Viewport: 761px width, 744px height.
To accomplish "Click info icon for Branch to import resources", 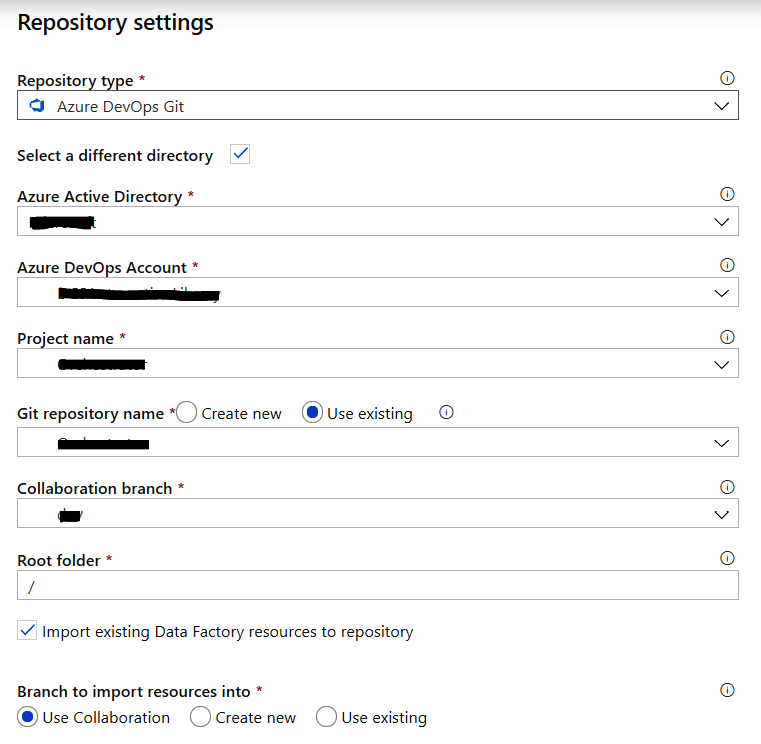I will [x=727, y=690].
